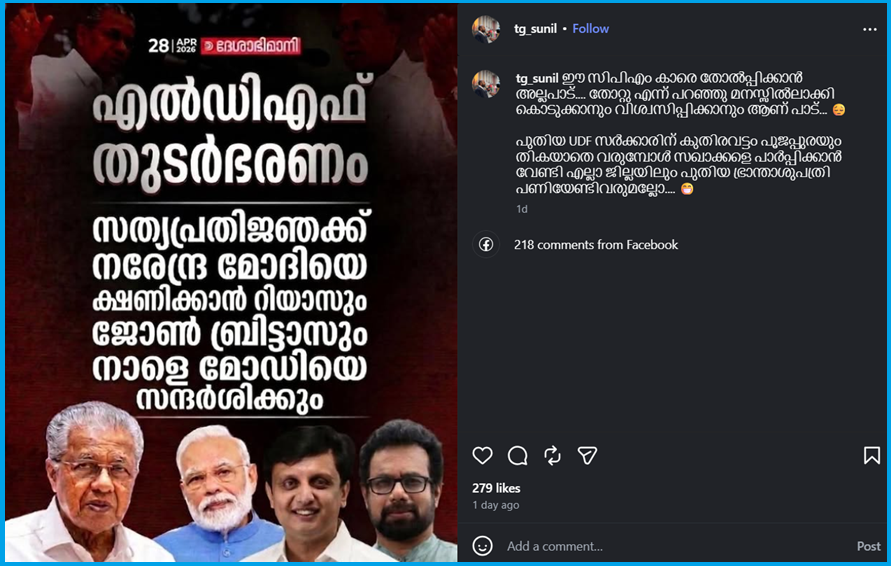View the 218 comments from Facebook
This screenshot has height=566, width=891.
click(596, 245)
